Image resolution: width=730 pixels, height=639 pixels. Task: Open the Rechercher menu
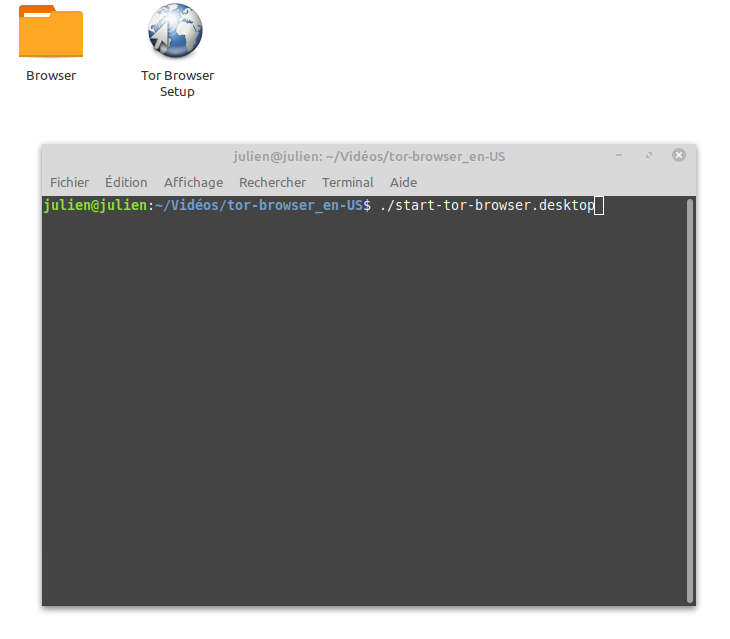(x=272, y=182)
